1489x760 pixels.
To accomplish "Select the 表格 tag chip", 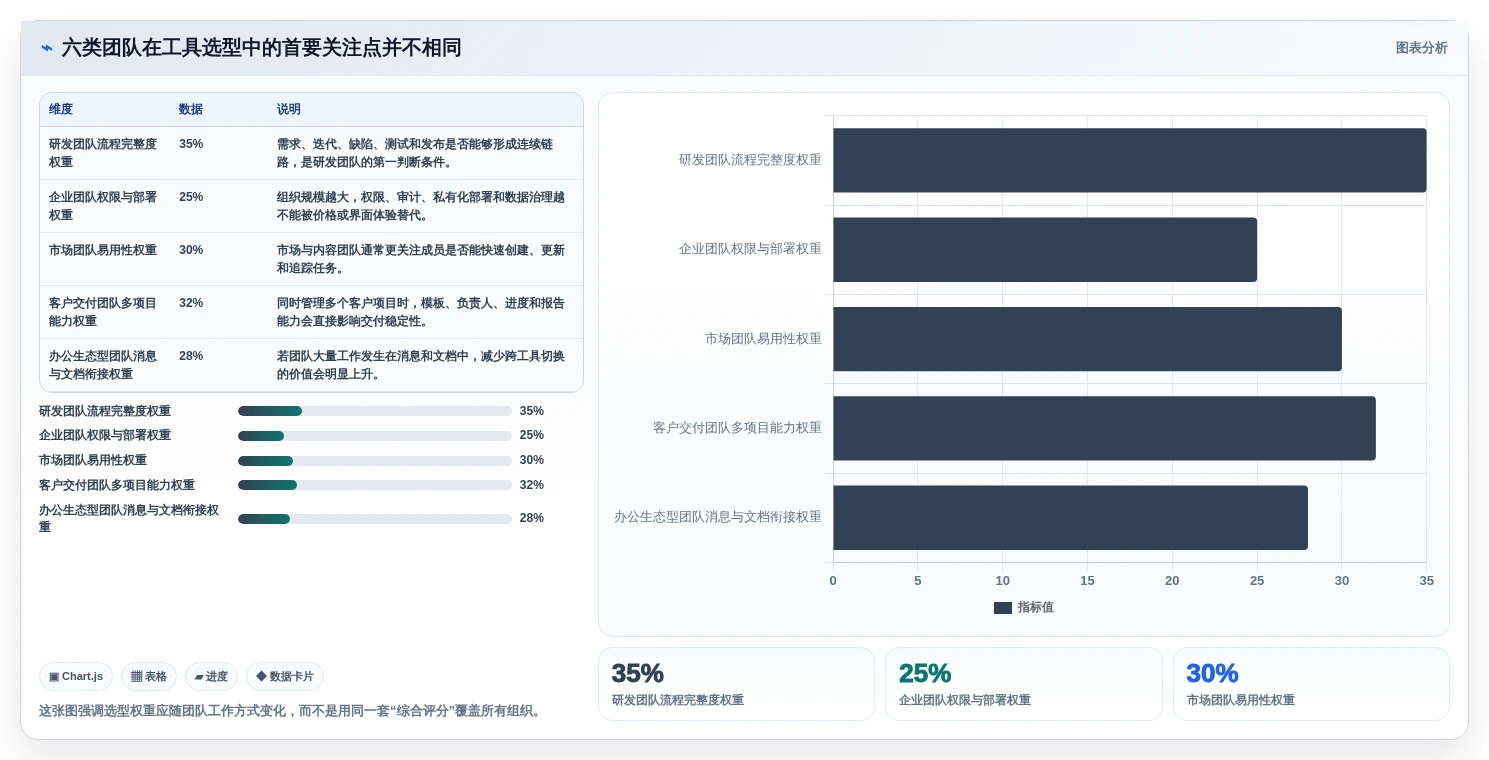I will pos(149,677).
